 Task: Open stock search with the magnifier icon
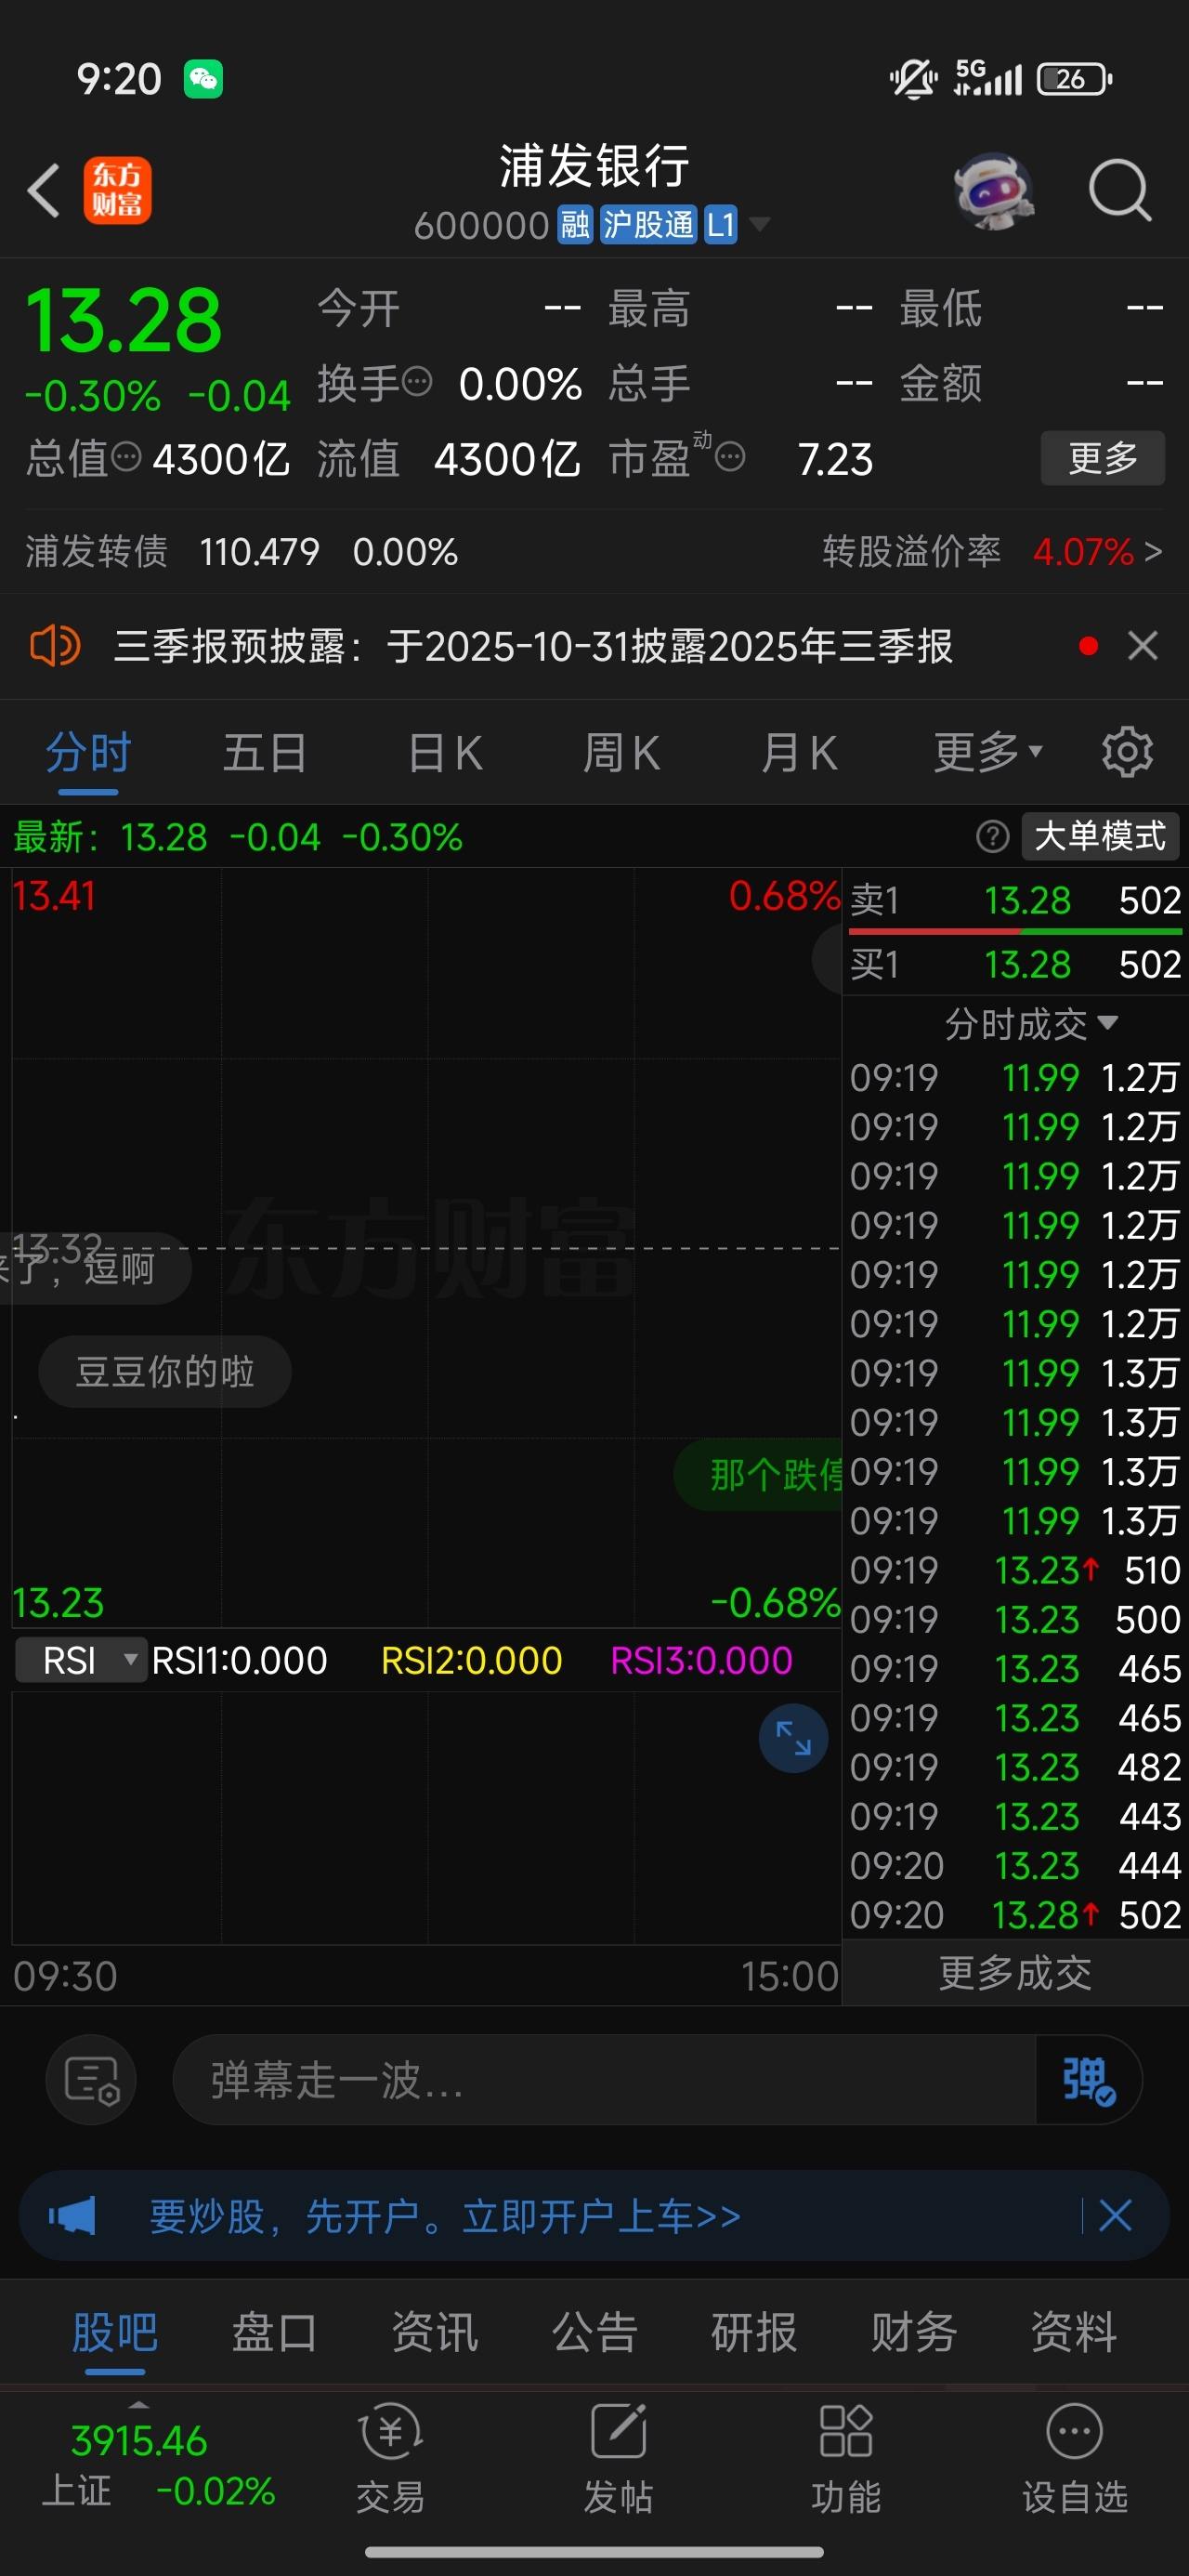1119,190
